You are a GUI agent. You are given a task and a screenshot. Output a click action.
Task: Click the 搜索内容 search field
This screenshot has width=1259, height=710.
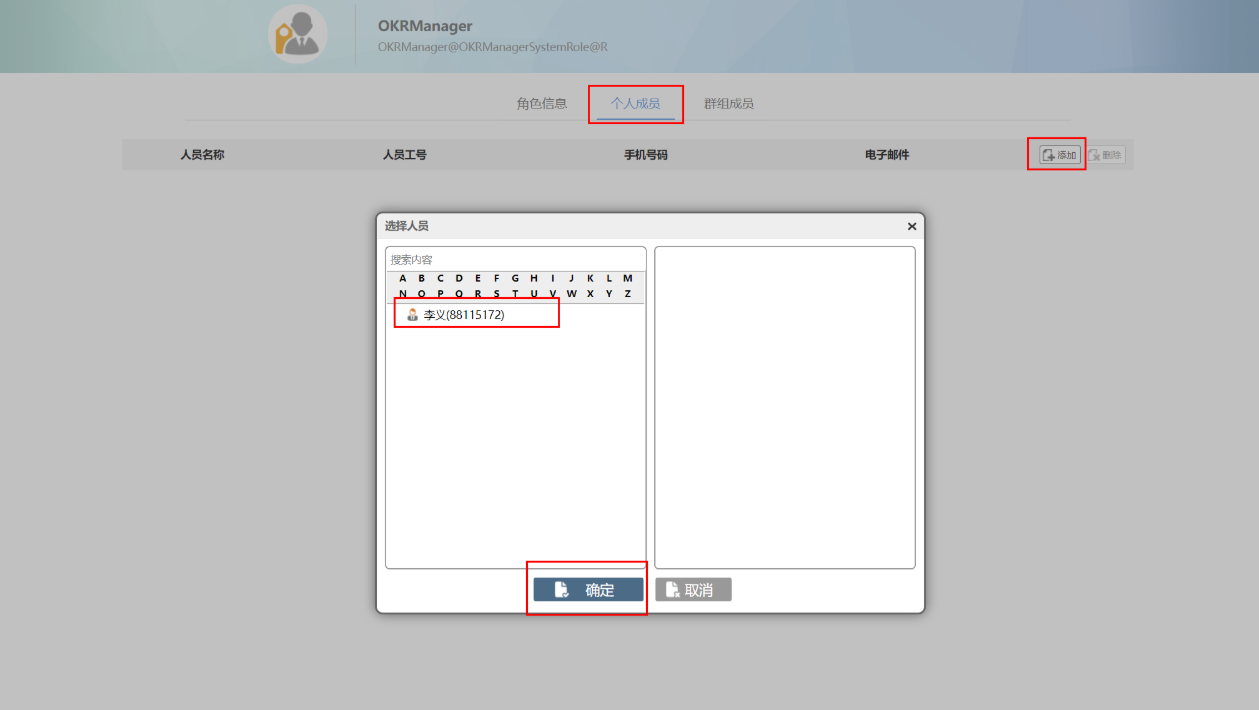coord(515,259)
